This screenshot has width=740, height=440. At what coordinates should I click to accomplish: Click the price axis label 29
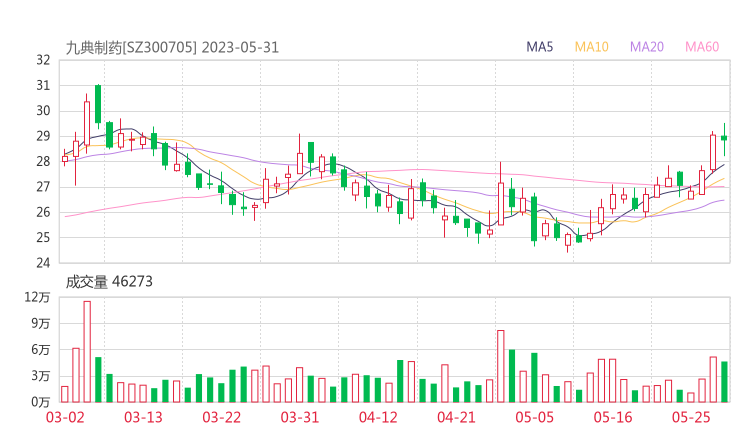tap(43, 136)
